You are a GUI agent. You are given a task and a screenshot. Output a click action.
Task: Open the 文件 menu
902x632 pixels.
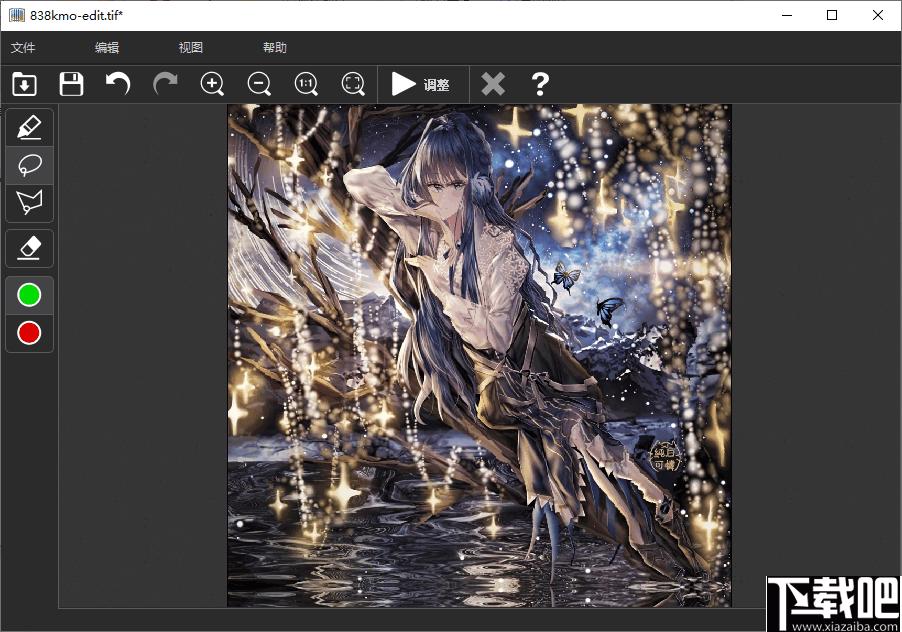[x=23, y=48]
